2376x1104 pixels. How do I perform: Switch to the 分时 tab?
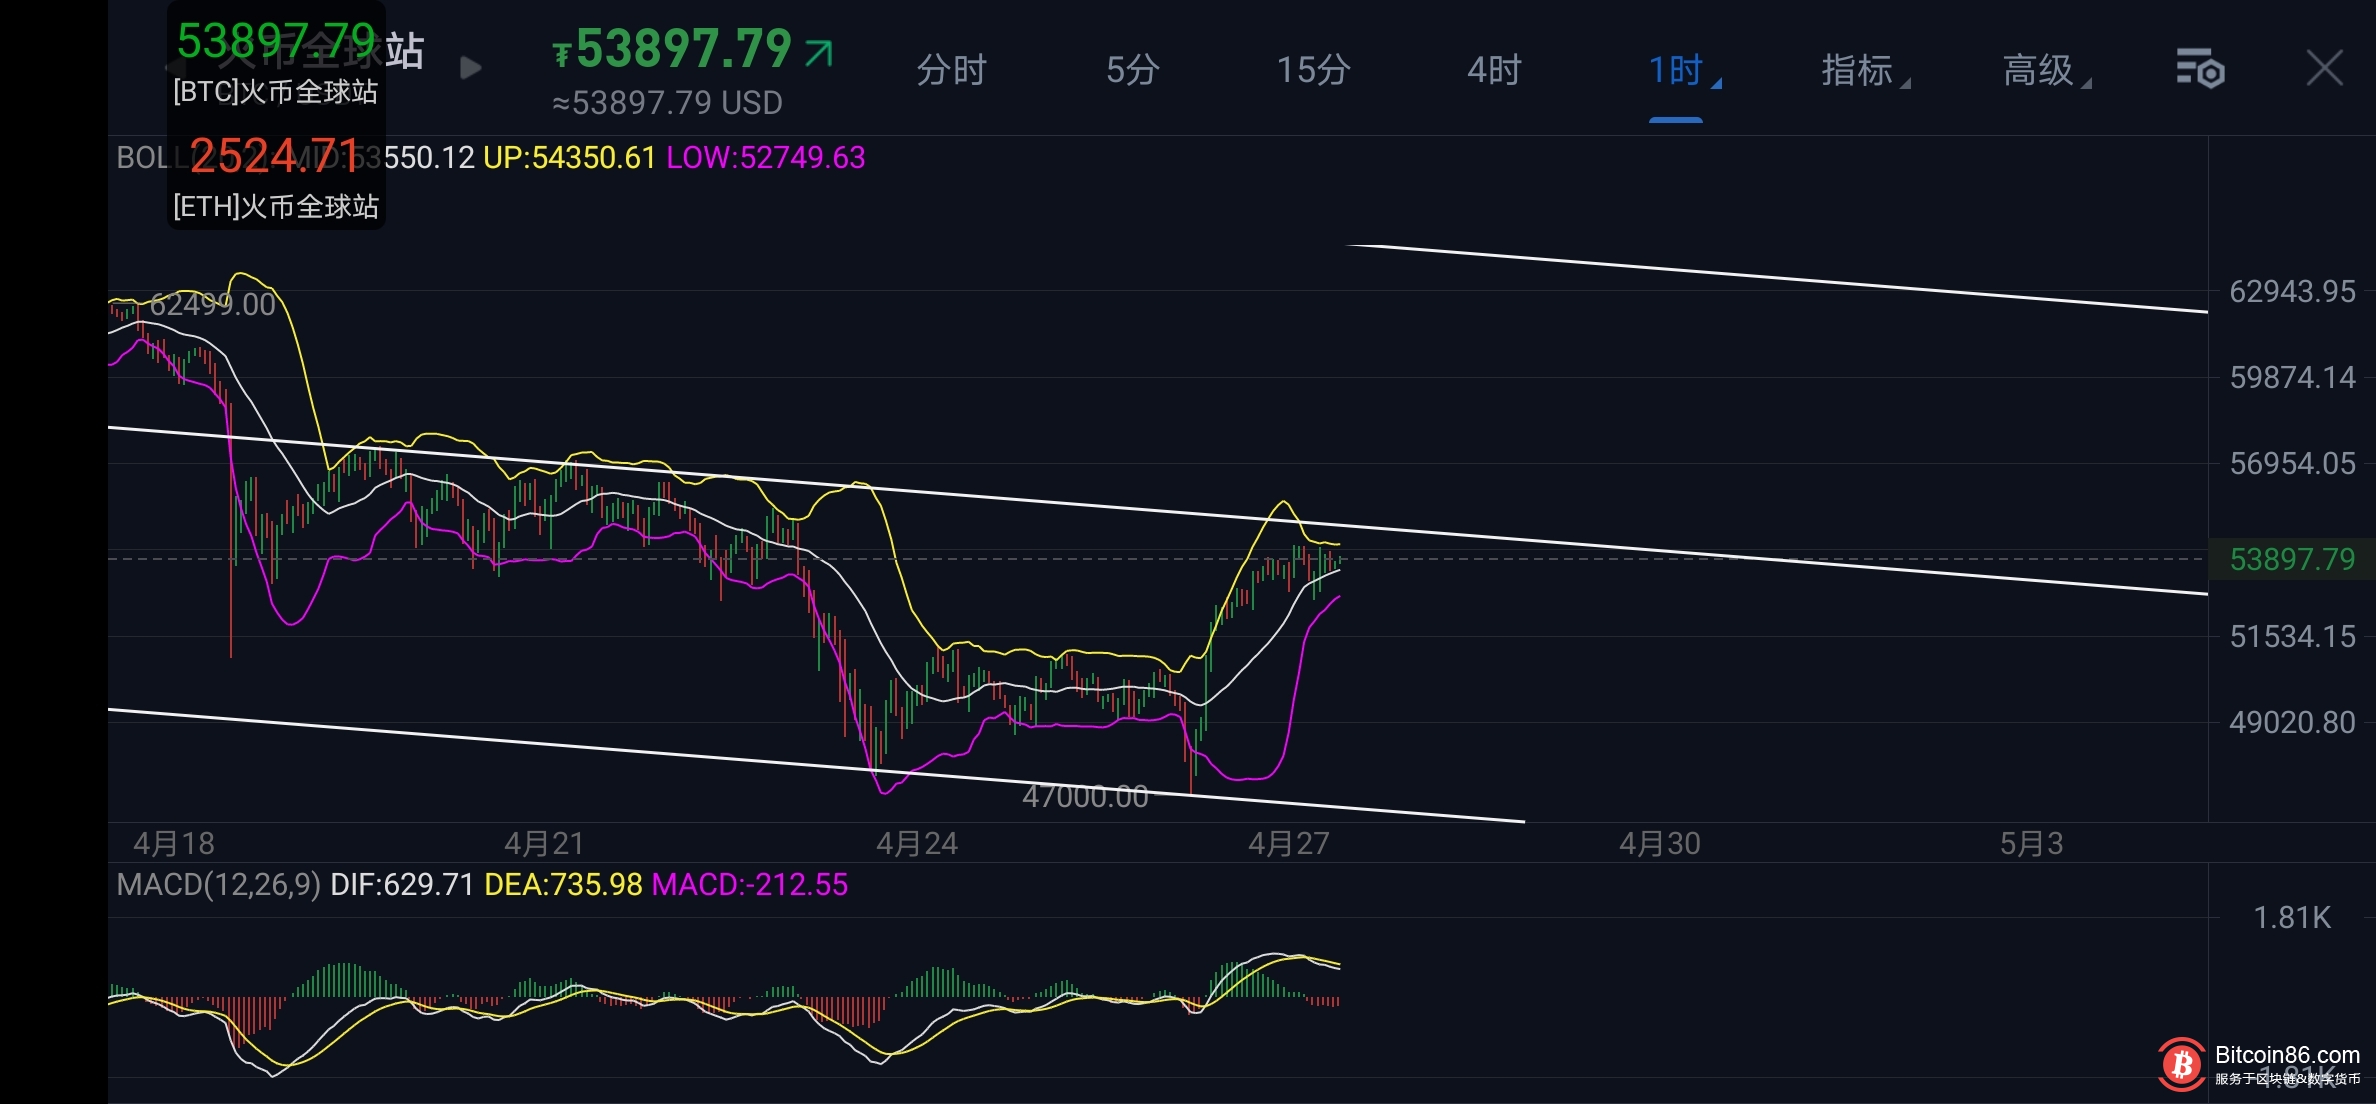951,70
